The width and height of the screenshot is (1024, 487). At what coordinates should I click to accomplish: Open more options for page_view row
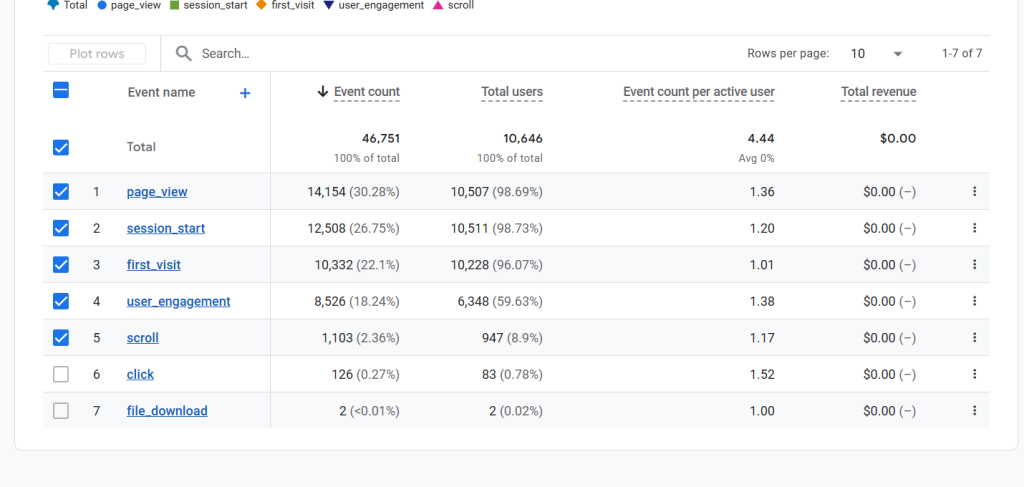coord(974,192)
